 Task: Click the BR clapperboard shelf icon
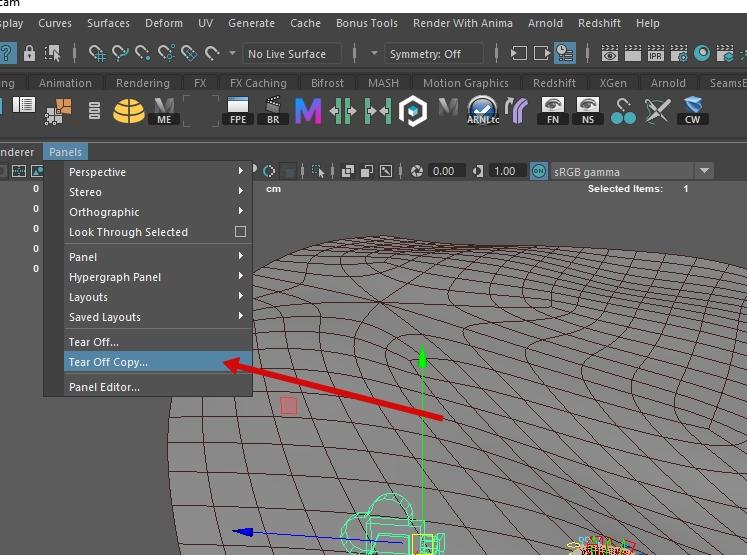pyautogui.click(x=273, y=109)
